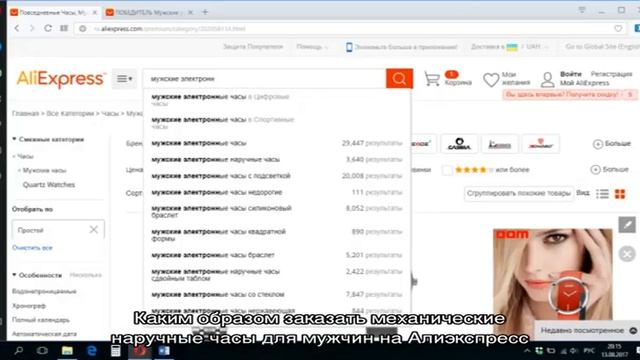Open Word from the taskbar
Screen dimensions: 640x360
[164, 351]
